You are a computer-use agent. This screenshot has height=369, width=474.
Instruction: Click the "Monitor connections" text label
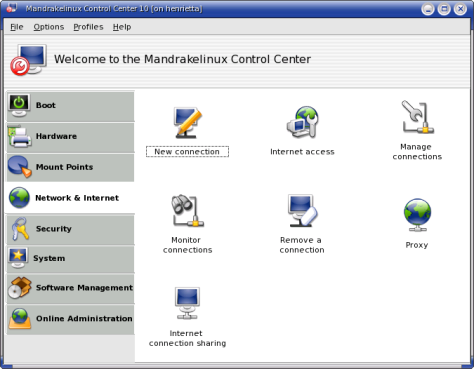pyautogui.click(x=187, y=245)
